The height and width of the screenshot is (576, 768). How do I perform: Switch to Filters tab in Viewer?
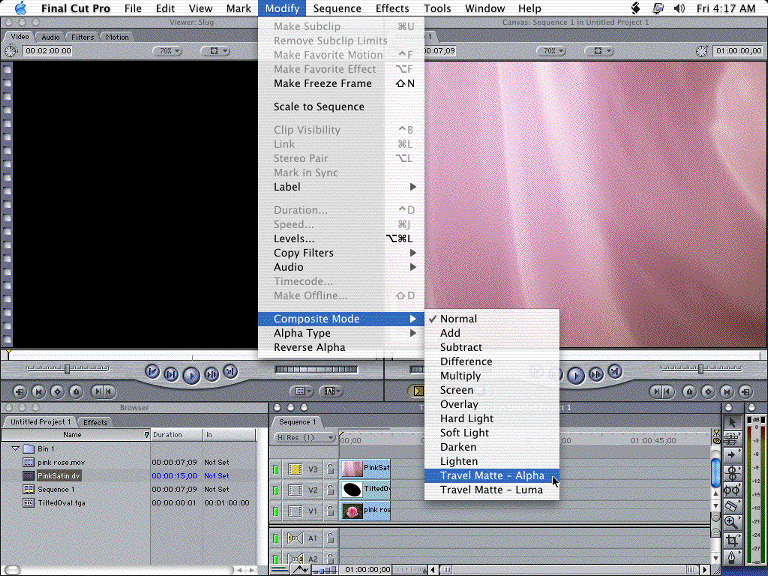pos(82,37)
